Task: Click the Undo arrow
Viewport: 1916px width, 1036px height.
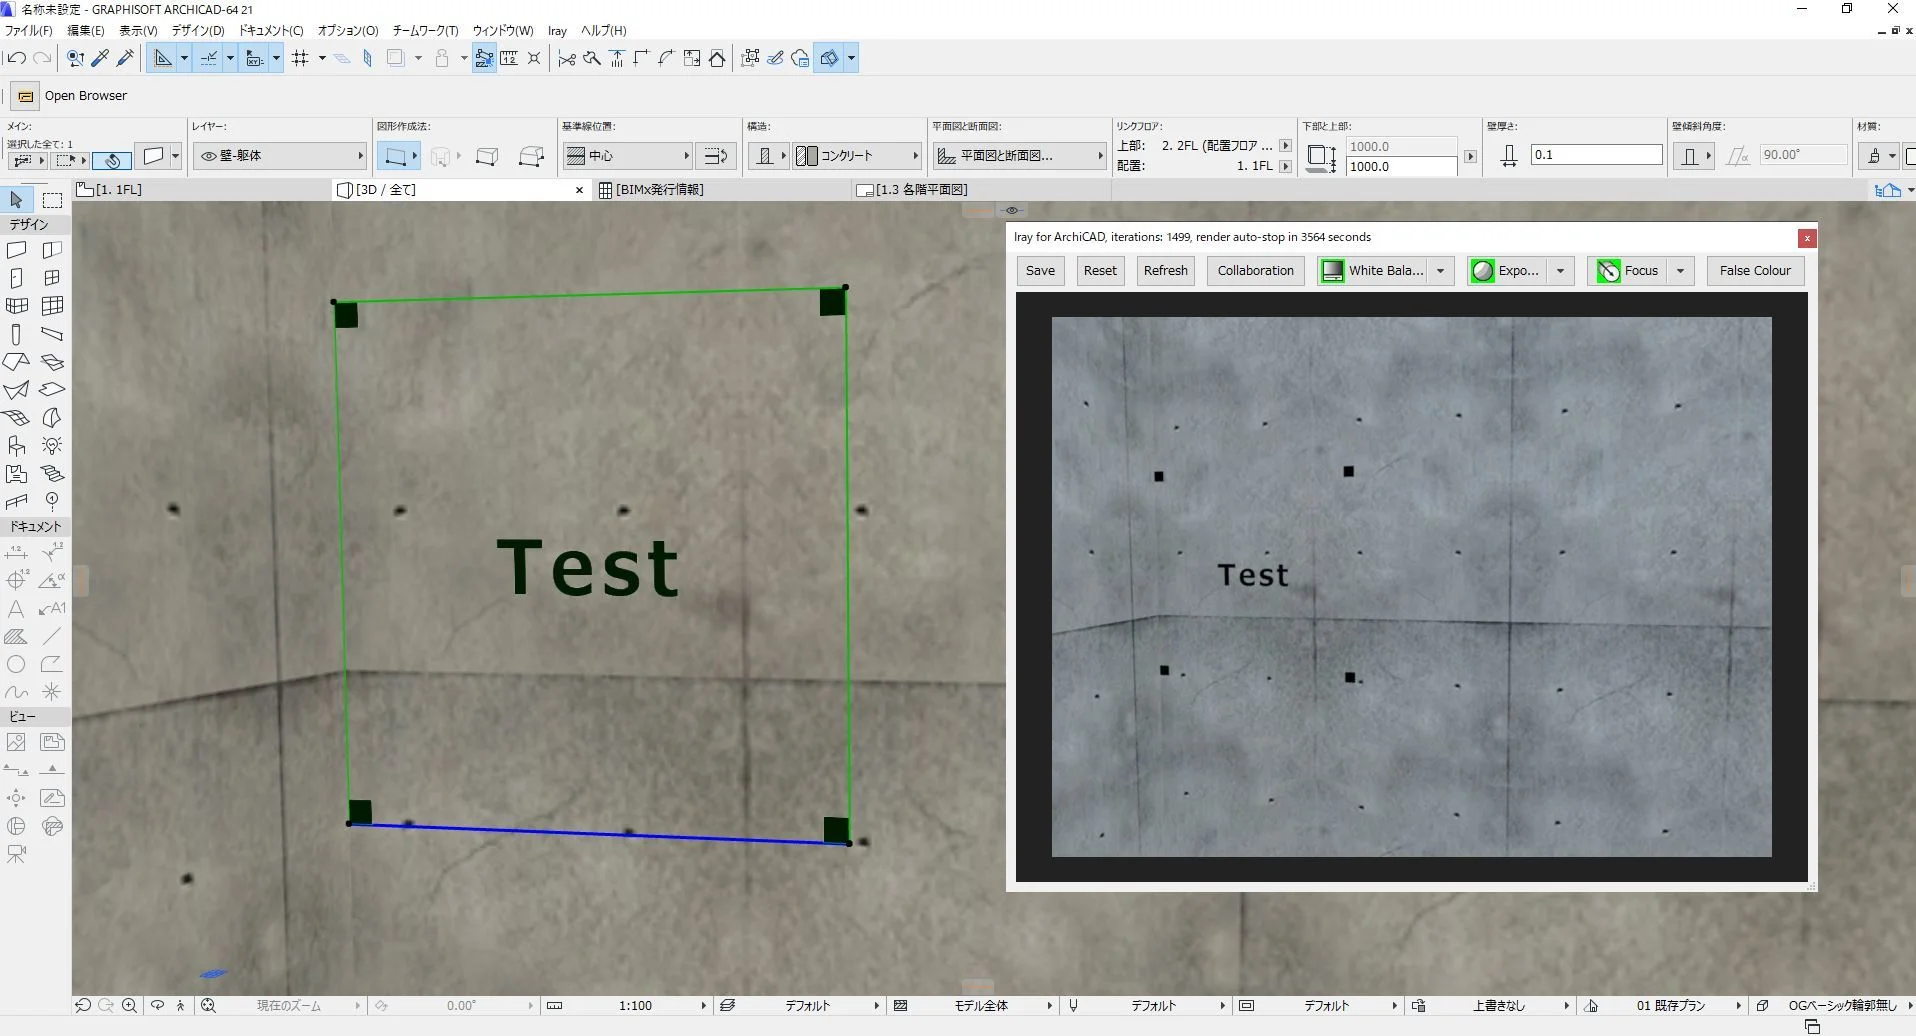Action: point(16,58)
